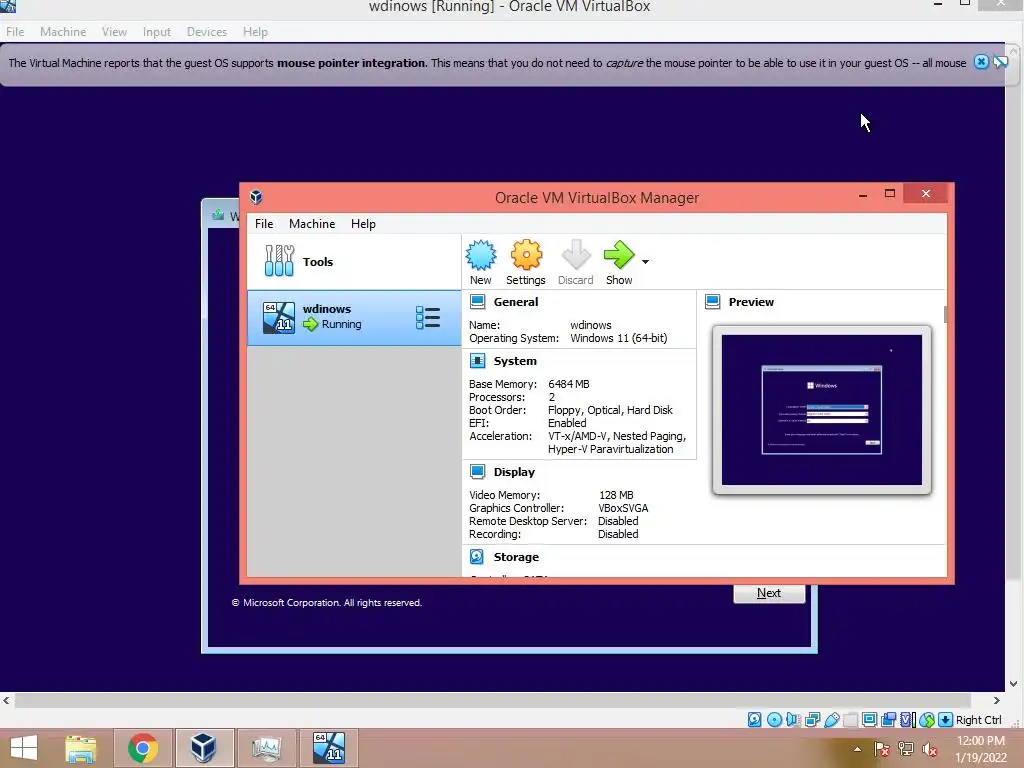Click the green Show arrow icon

[x=618, y=255]
